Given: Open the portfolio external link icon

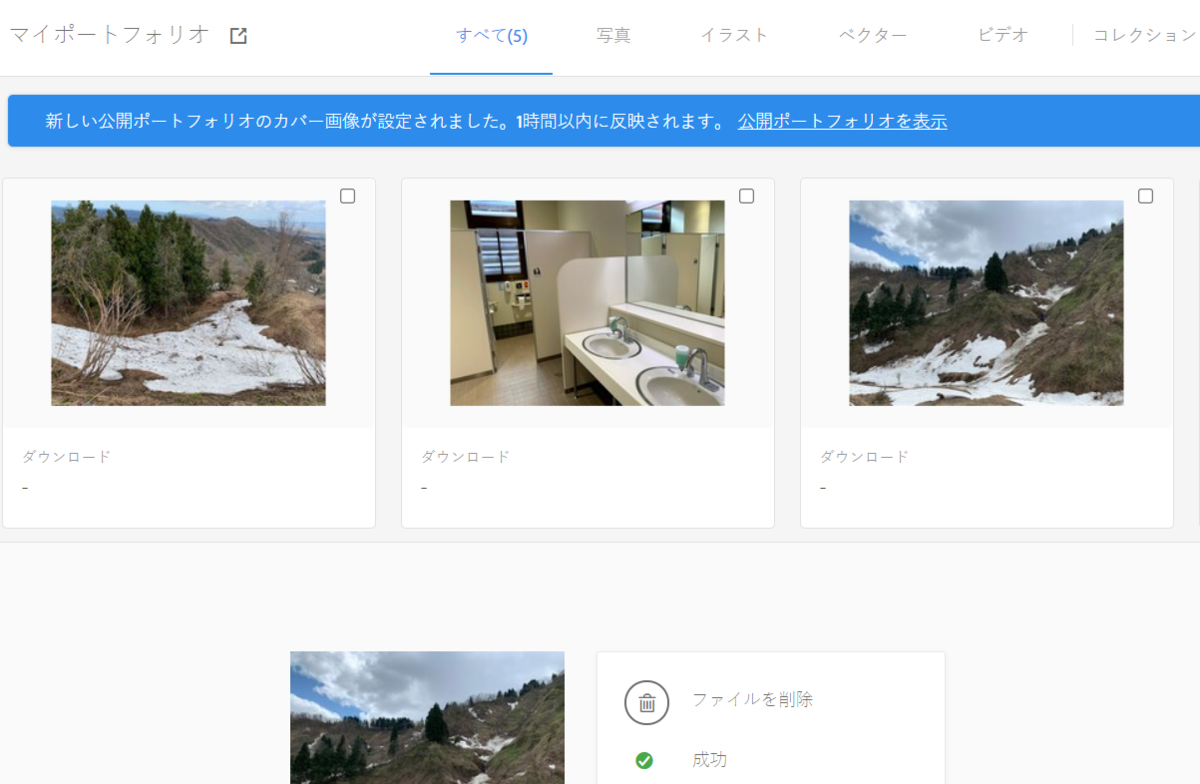Looking at the screenshot, I should pos(238,36).
